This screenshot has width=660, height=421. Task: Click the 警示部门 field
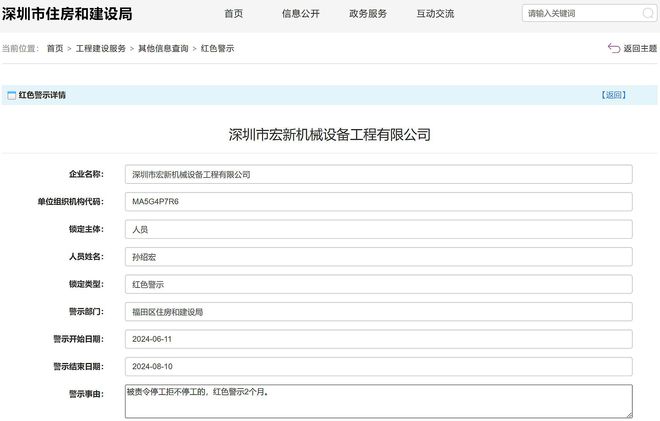pos(378,312)
